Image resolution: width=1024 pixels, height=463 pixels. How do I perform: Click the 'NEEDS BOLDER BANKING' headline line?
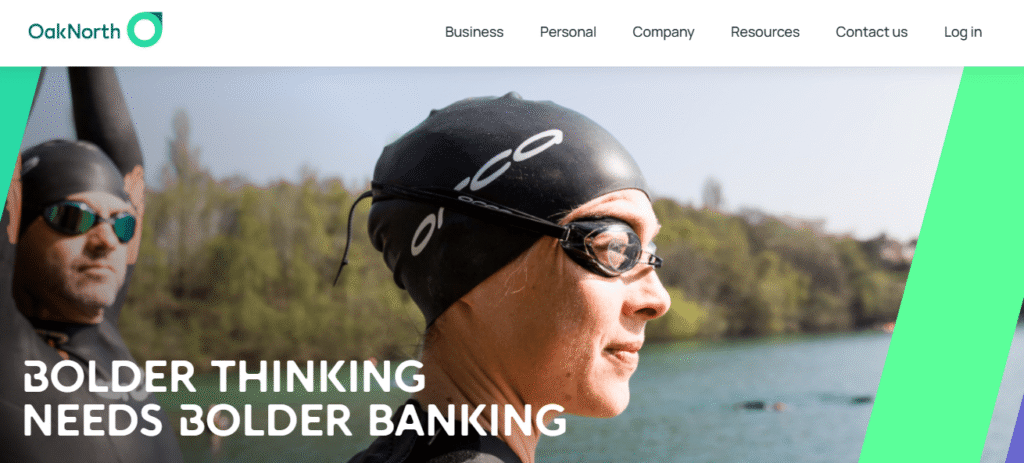point(295,419)
